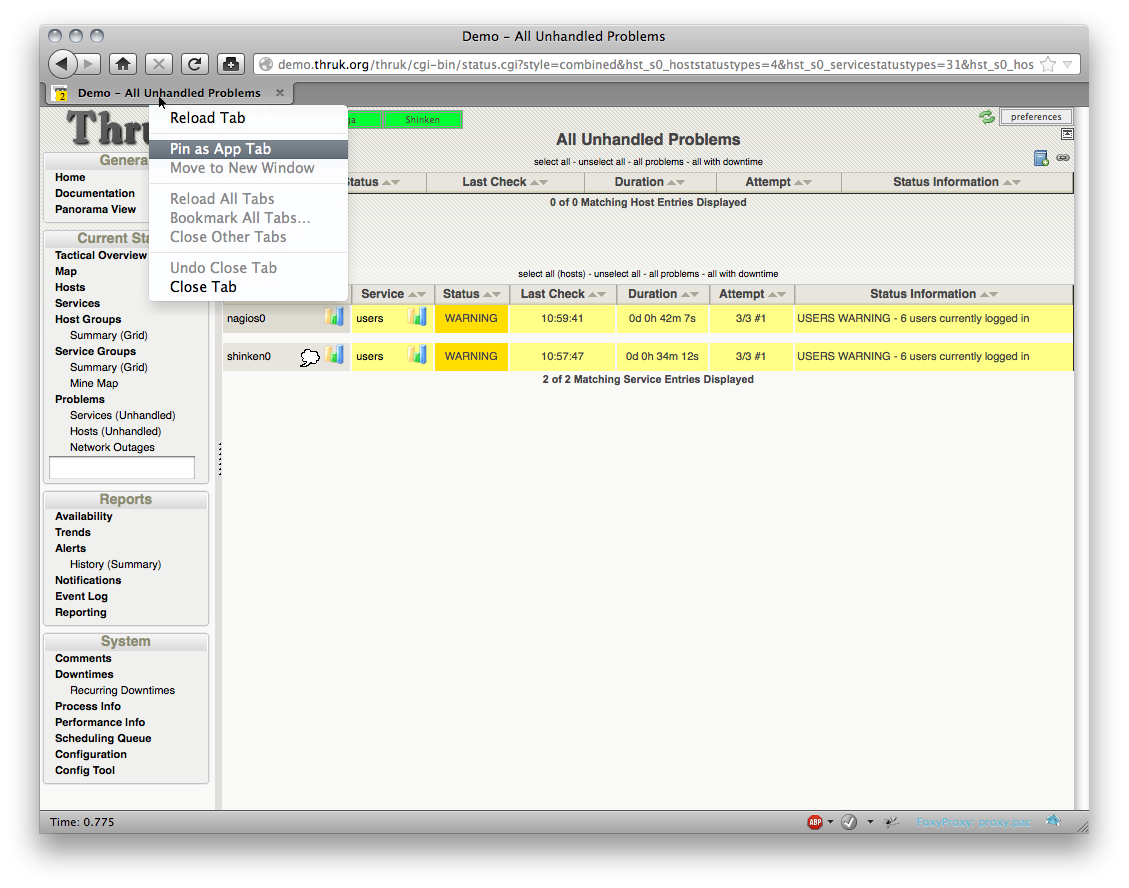Click the performance graph icon for nagios0 host
Screen dimensions: 1129x888
coord(334,317)
